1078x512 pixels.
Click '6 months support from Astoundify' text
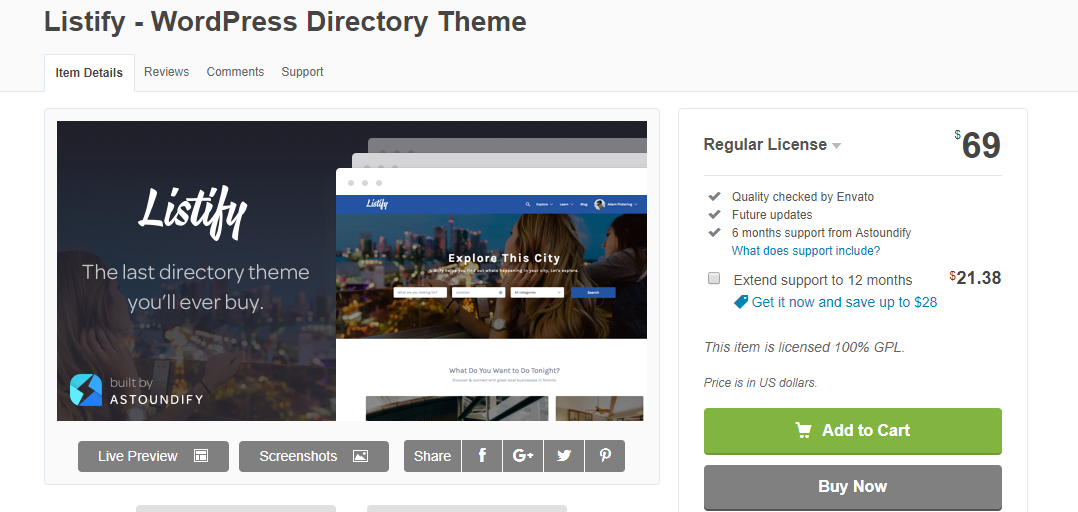(x=822, y=232)
